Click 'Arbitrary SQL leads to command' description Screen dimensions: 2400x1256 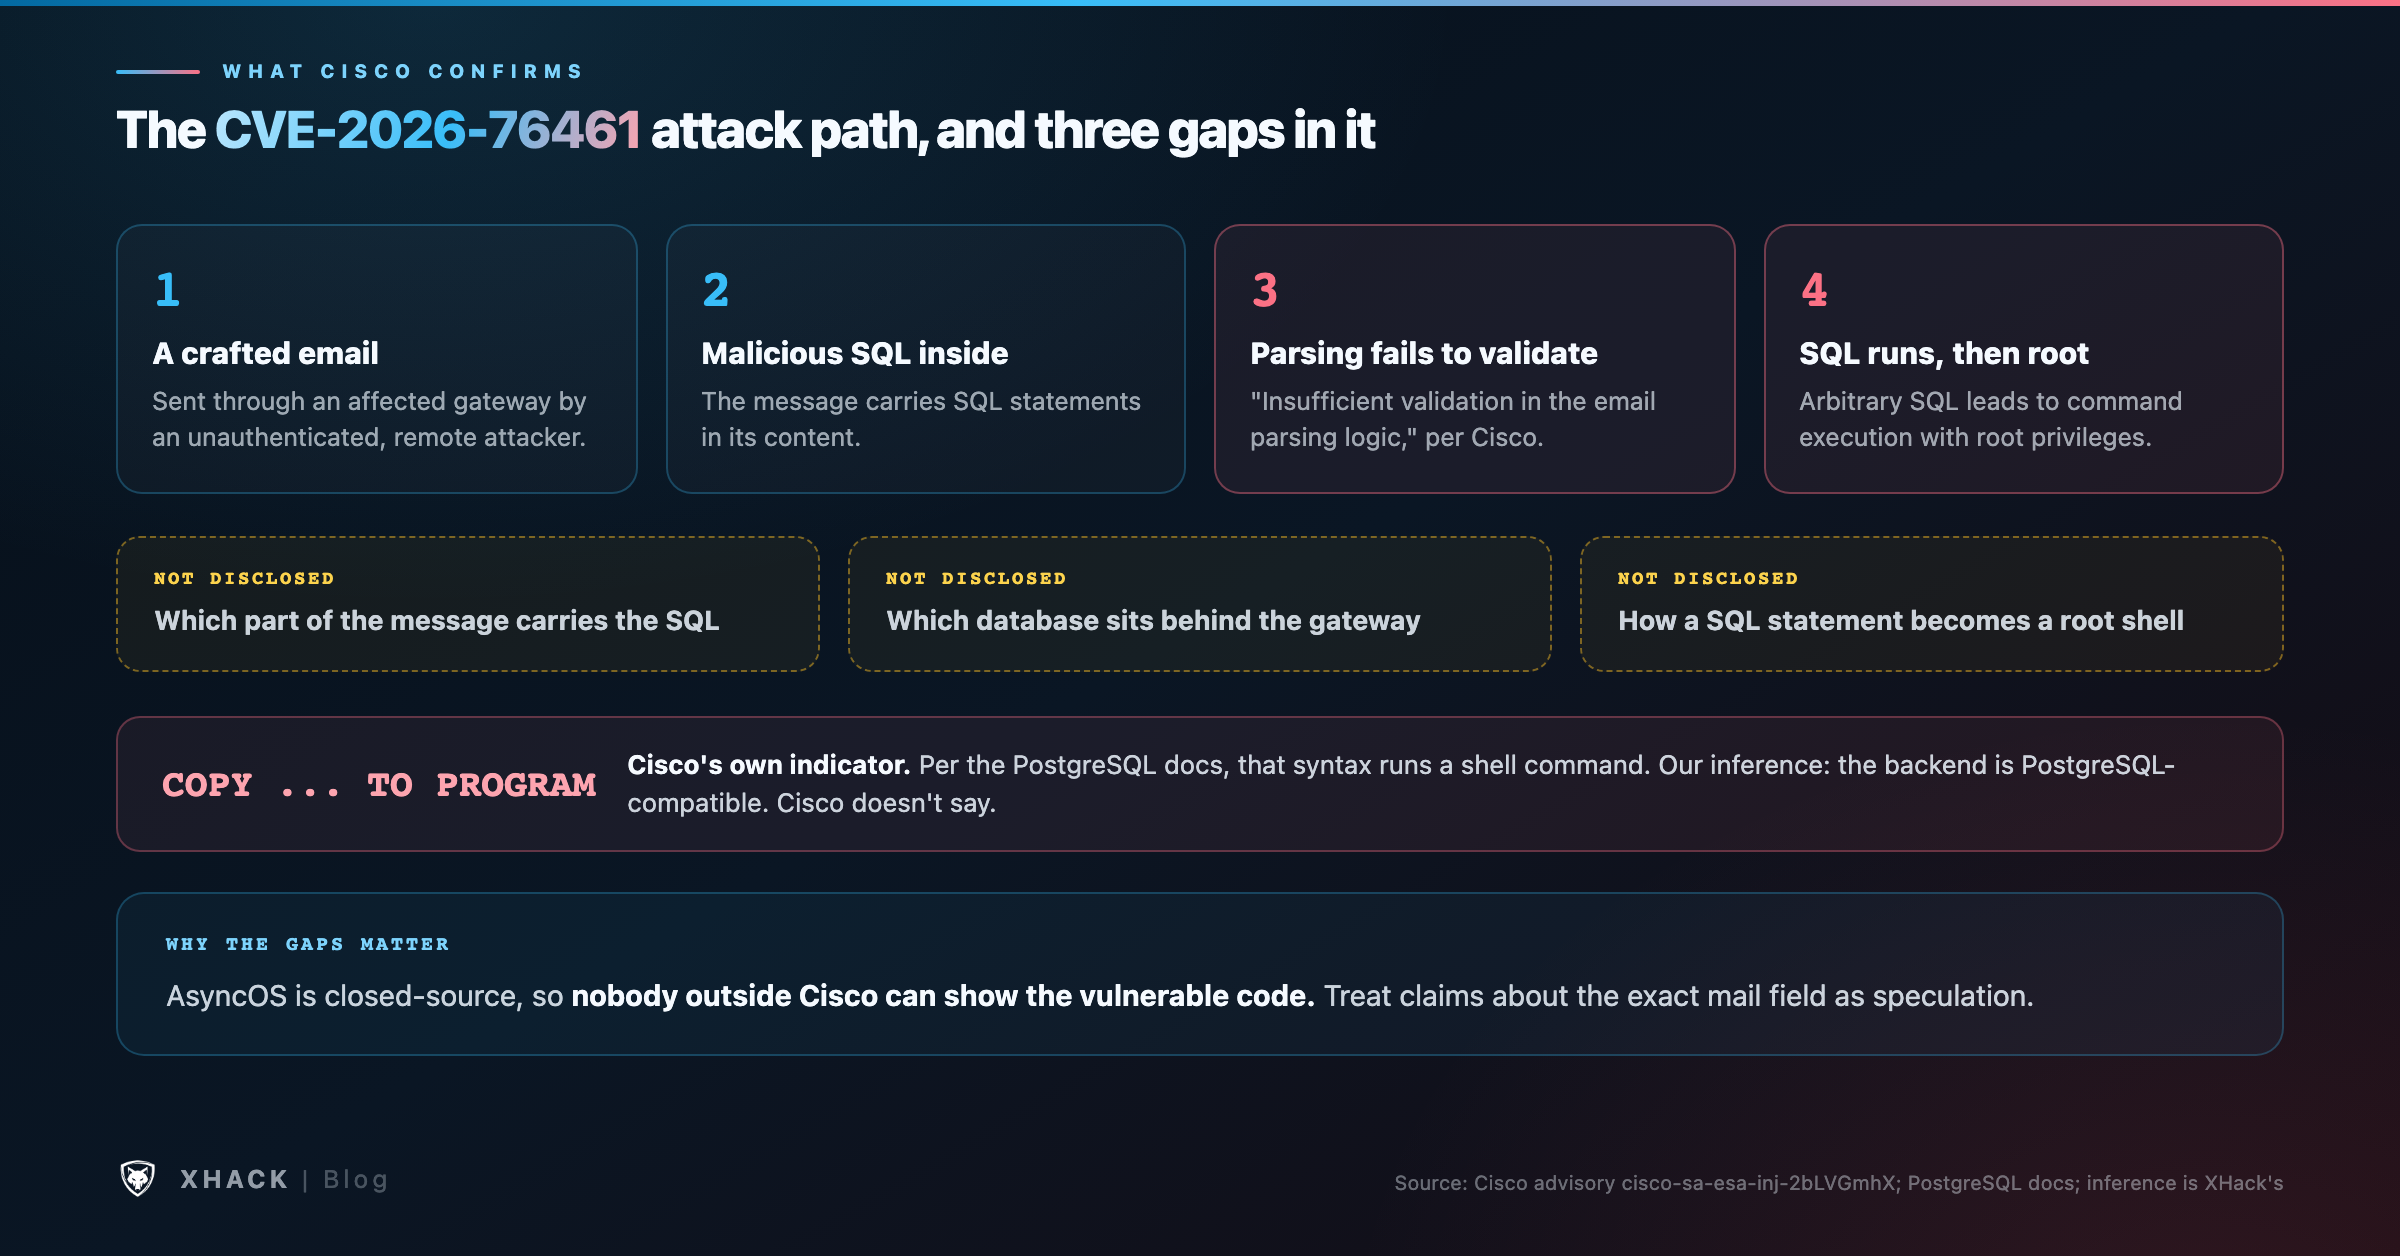[x=1990, y=419]
